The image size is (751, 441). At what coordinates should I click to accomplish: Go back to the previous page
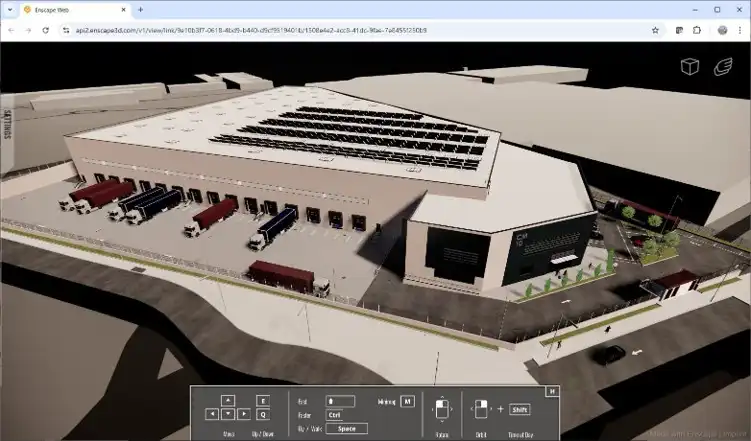pyautogui.click(x=11, y=30)
